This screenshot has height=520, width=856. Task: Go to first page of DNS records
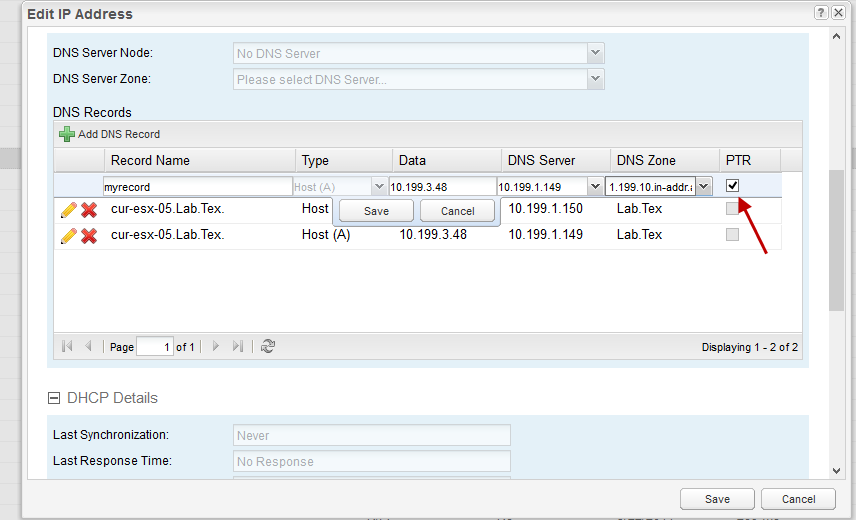(67, 346)
